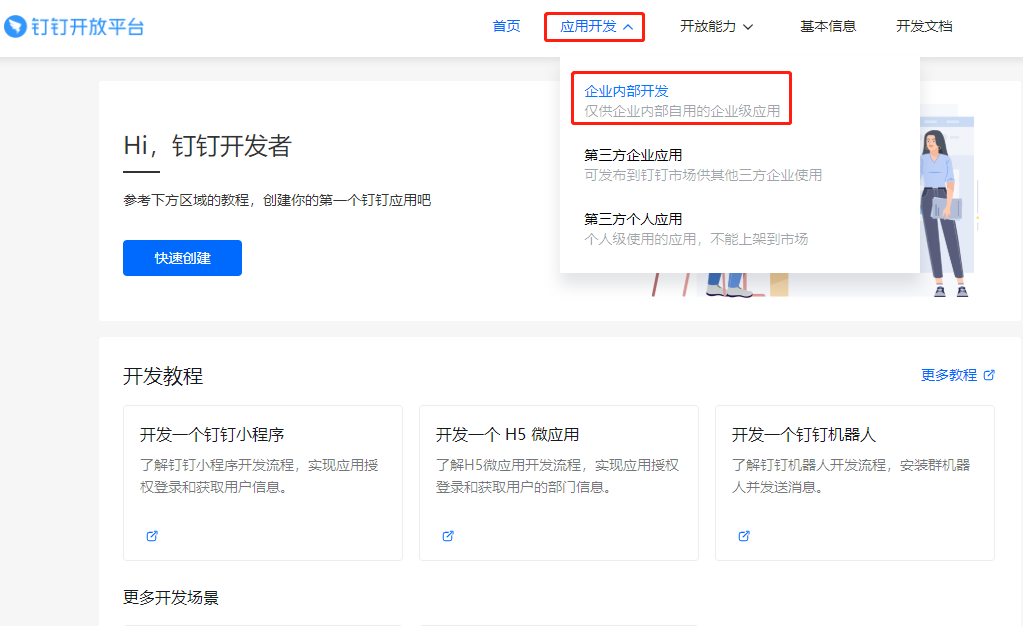Click the 钉钉开放平台 title text

coord(87,27)
